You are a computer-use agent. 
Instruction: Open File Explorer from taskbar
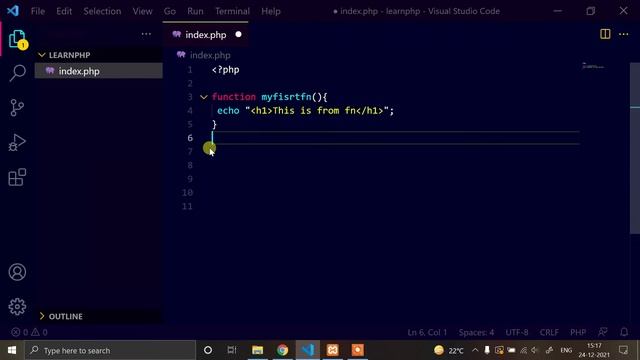point(258,350)
